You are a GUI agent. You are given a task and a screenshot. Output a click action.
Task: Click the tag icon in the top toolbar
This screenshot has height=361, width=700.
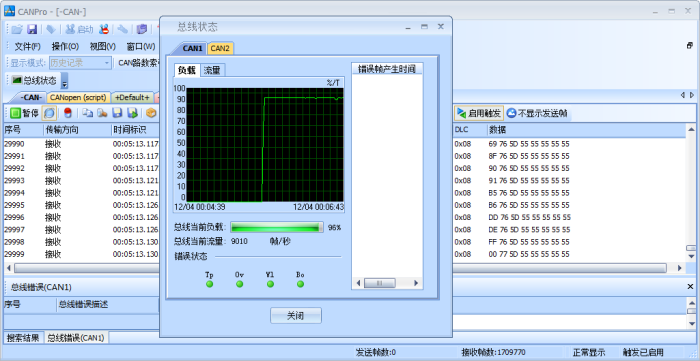(51, 29)
